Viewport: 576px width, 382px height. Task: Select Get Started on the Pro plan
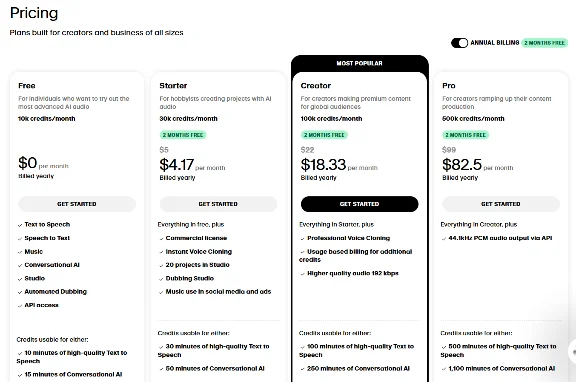[x=501, y=204]
